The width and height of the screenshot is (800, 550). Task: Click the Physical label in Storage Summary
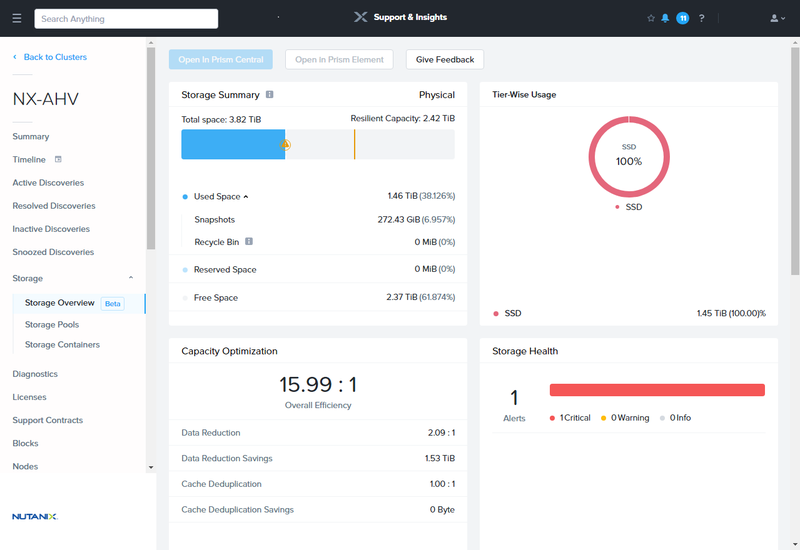point(437,95)
